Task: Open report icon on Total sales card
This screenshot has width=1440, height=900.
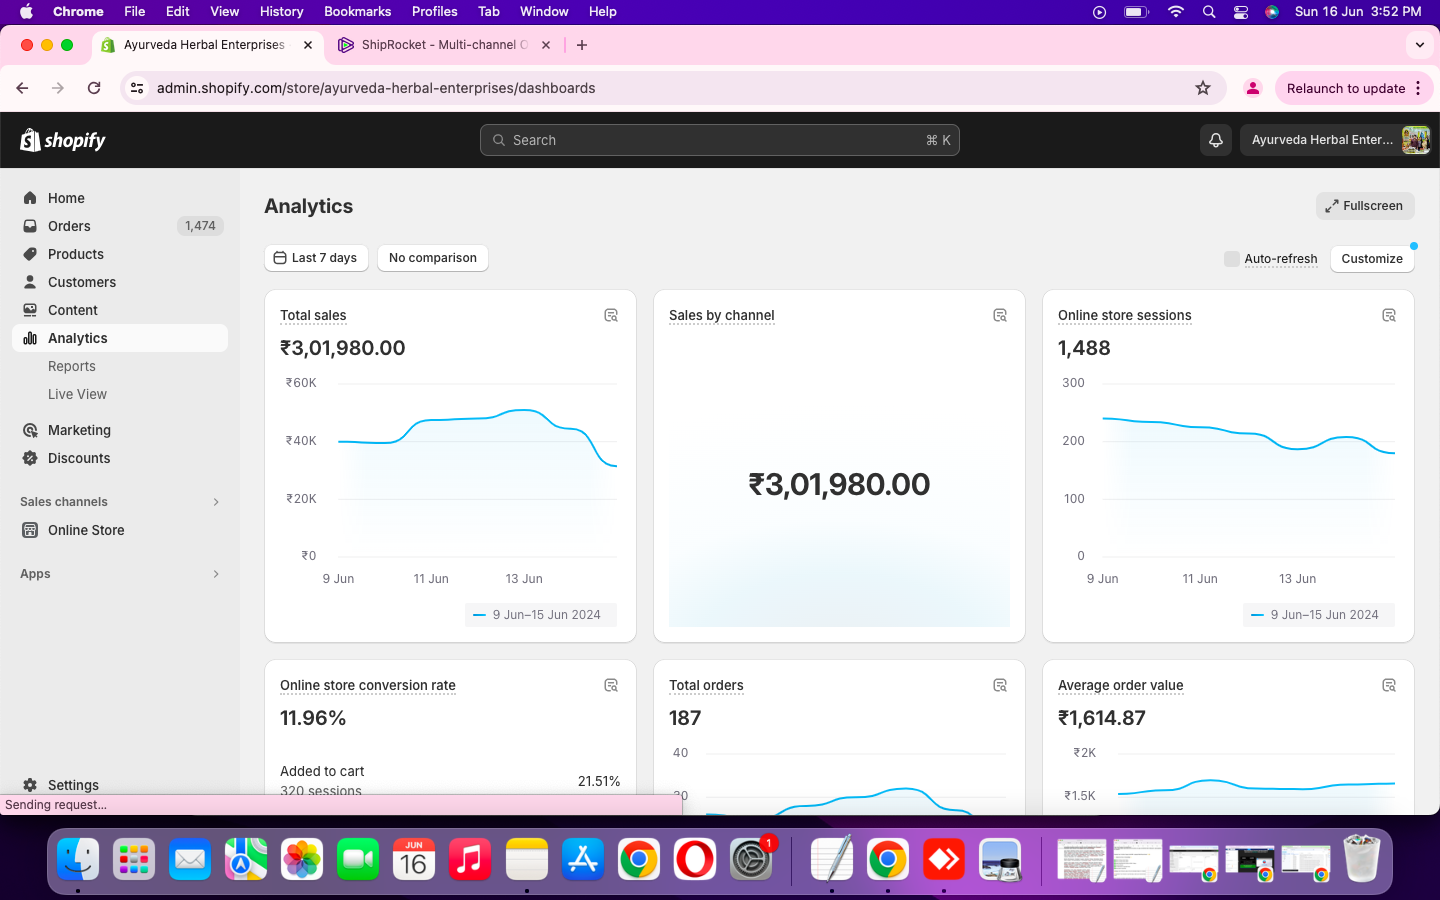Action: tap(611, 316)
